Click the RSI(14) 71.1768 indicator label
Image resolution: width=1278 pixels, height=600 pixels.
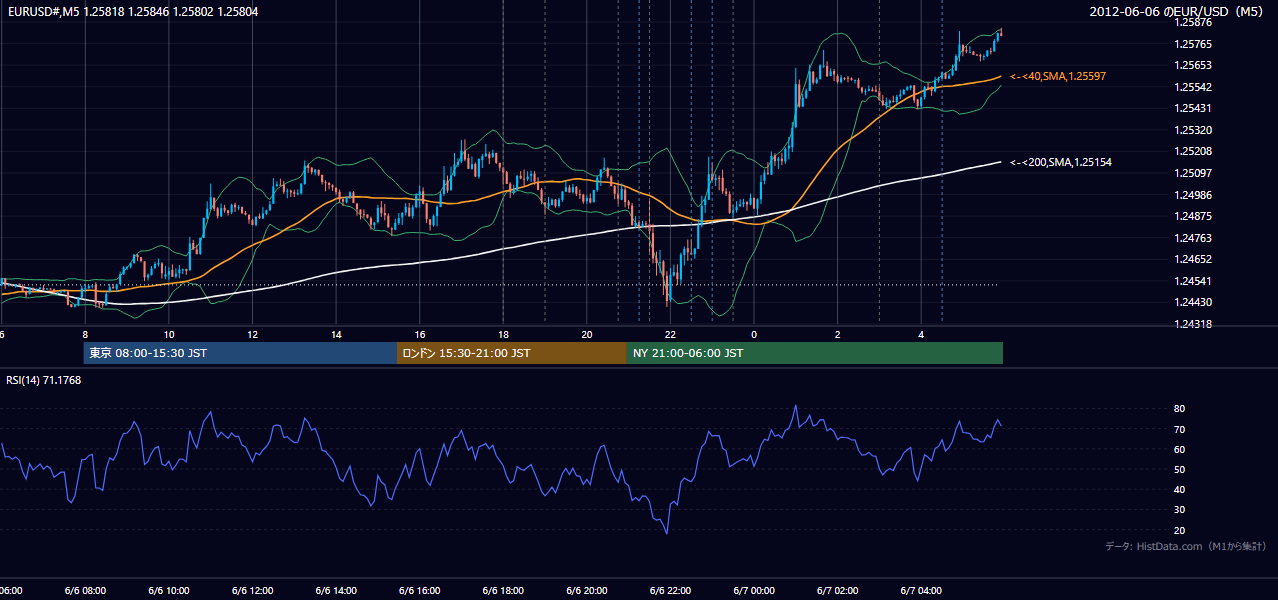pos(44,380)
